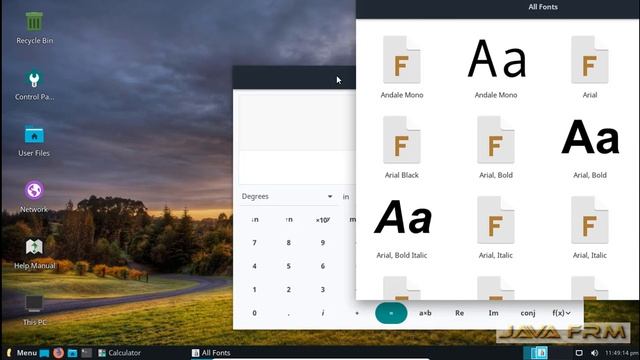Click digit 3 in Calculator
The width and height of the screenshot is (640, 360).
pos(322,290)
